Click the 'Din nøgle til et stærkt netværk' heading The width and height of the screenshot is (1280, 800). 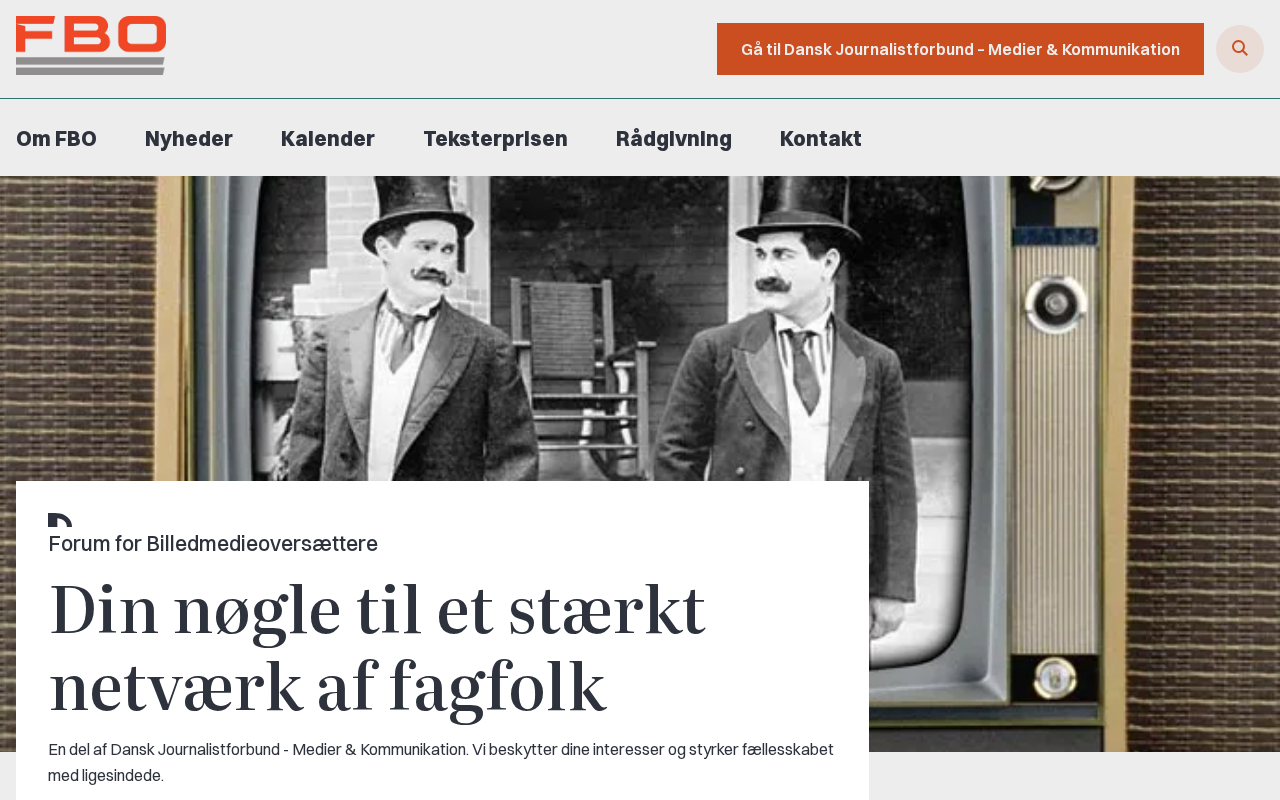coord(377,648)
